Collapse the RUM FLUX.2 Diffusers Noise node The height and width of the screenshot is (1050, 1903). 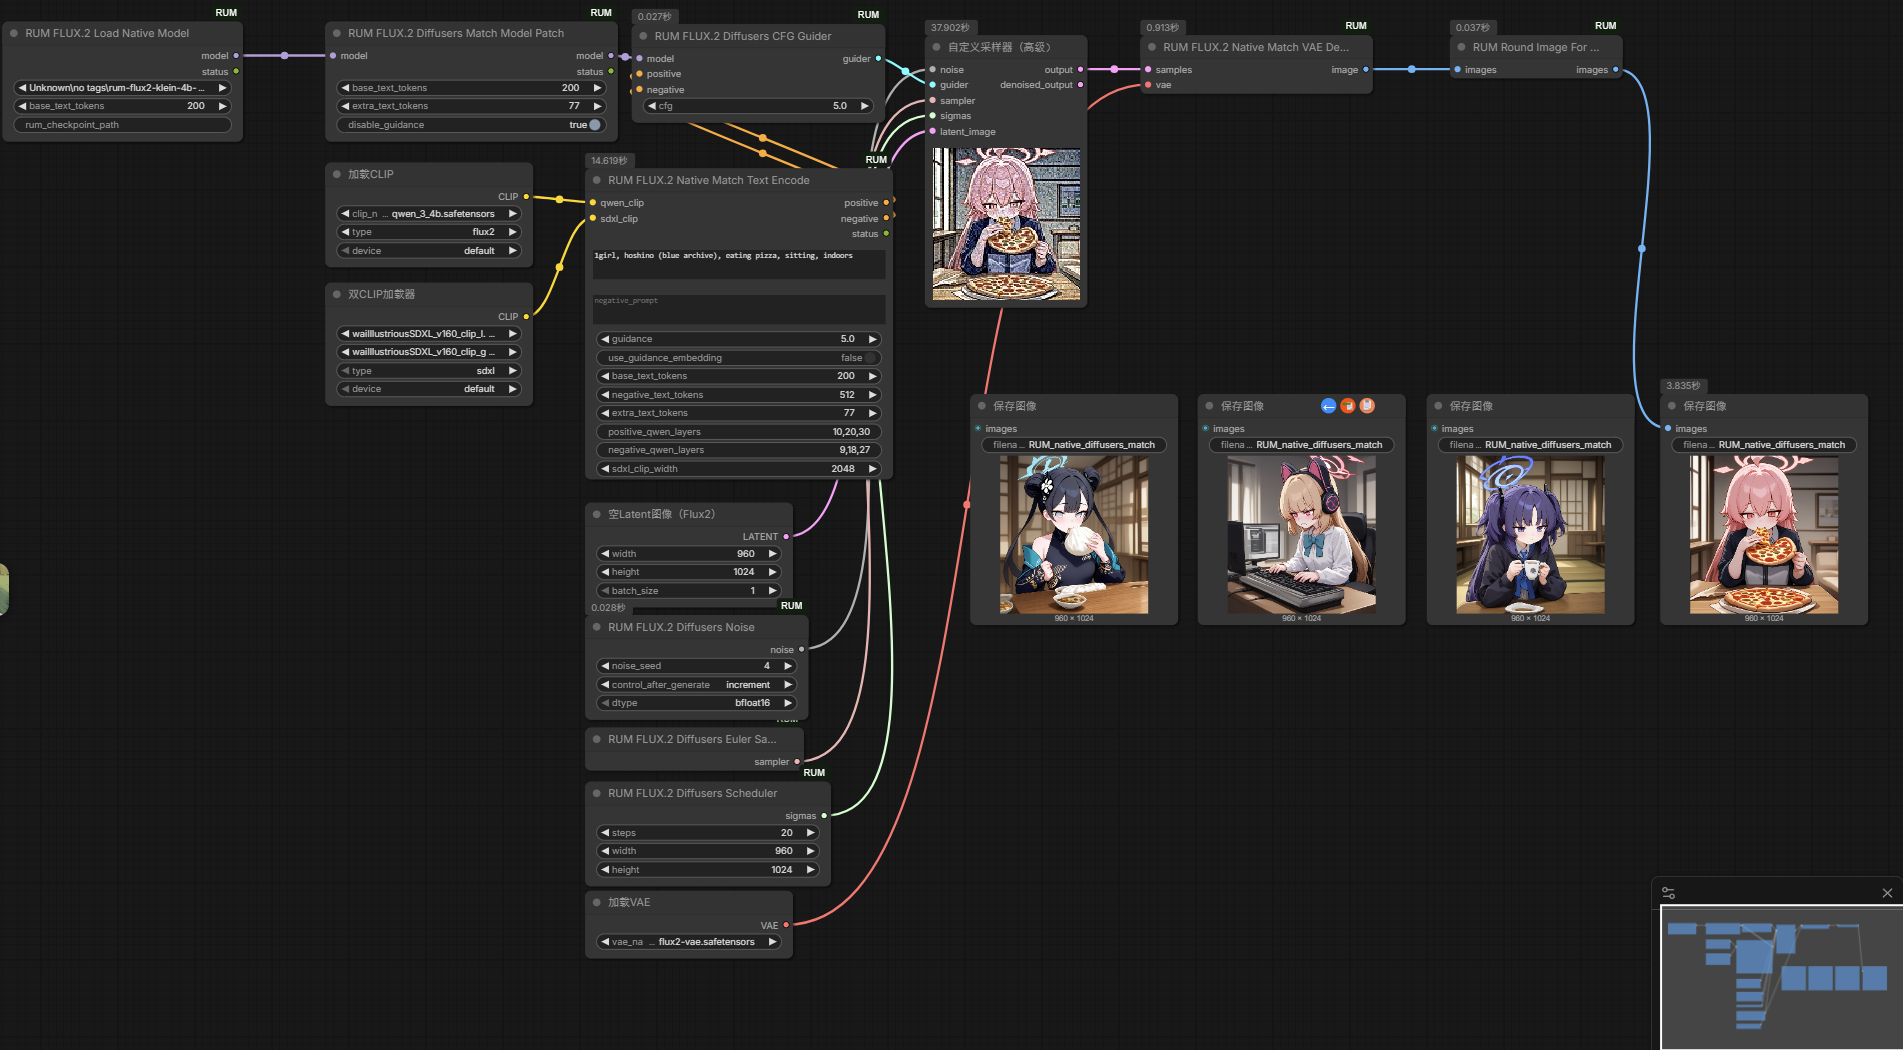pyautogui.click(x=597, y=627)
